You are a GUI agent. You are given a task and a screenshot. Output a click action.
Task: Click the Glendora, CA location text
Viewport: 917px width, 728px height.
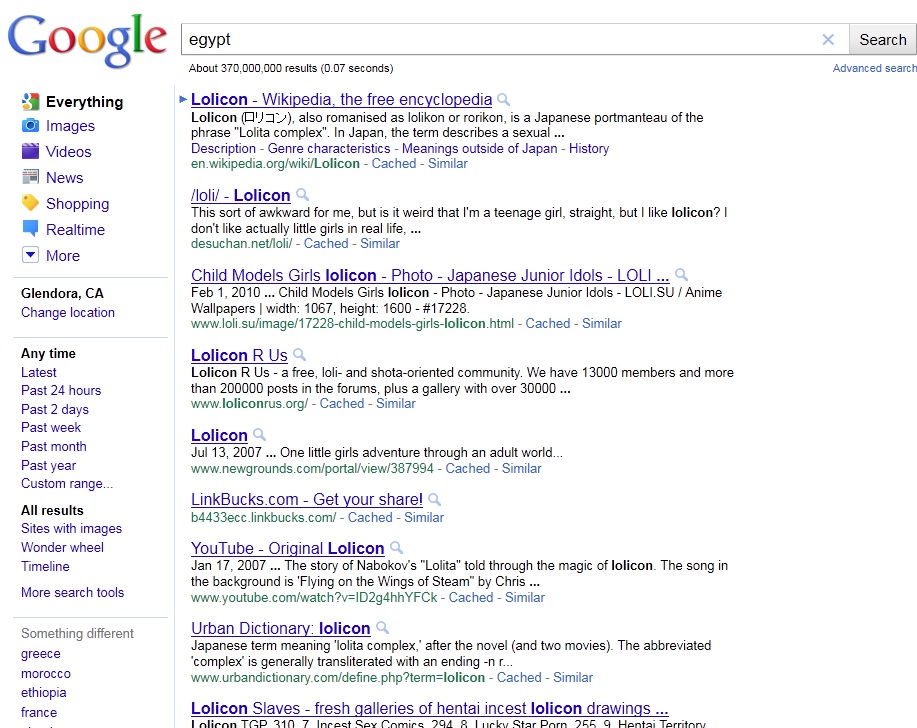62,294
